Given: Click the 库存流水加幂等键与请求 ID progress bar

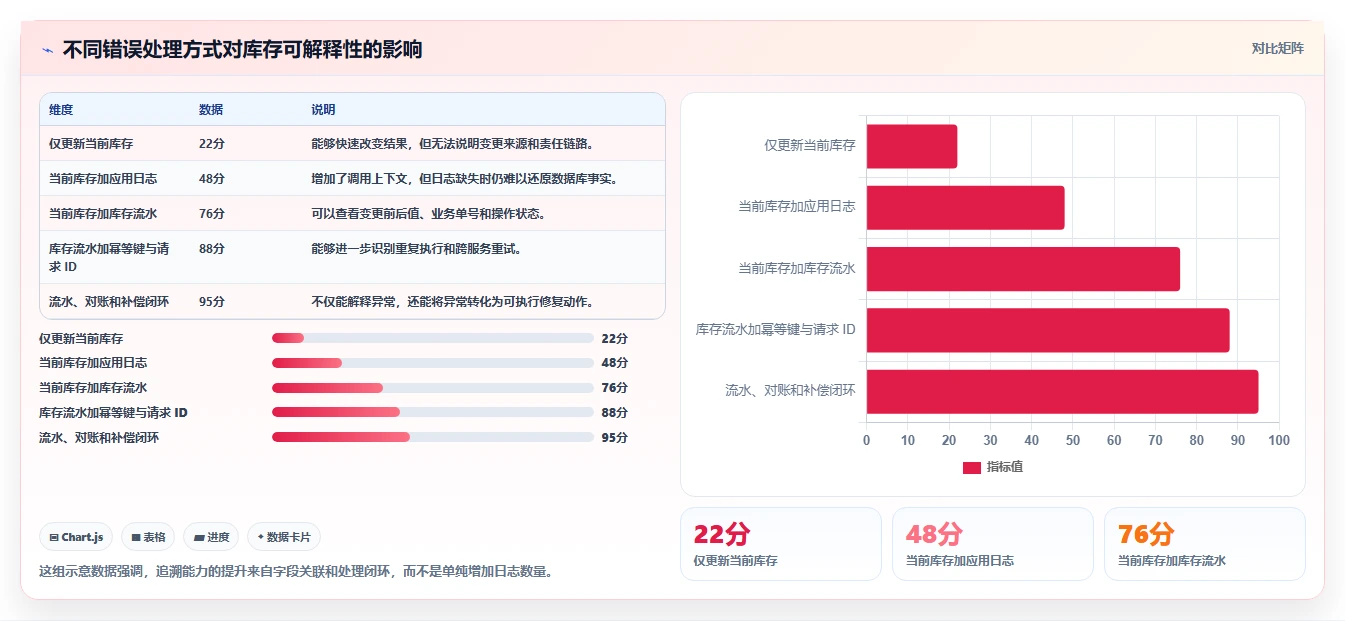Looking at the screenshot, I should [433, 412].
